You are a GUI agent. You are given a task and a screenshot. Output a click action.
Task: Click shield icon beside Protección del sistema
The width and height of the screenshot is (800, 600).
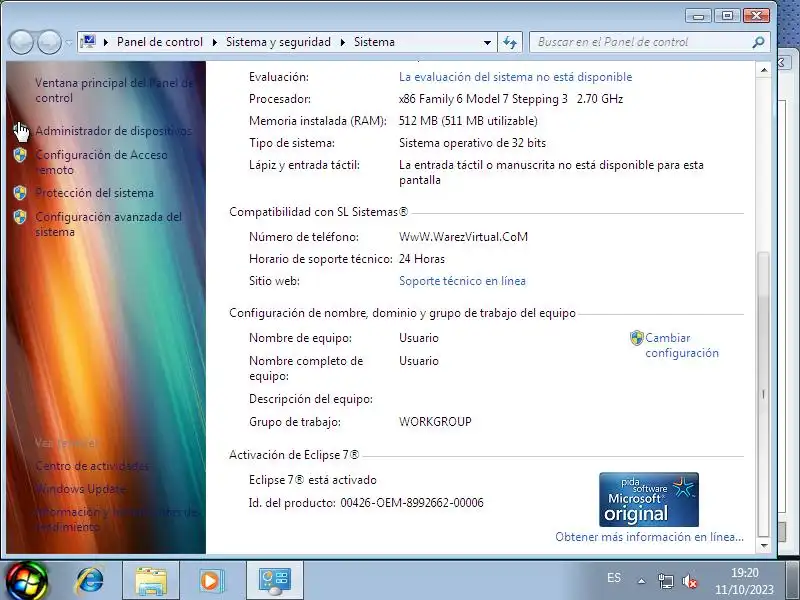(20, 193)
